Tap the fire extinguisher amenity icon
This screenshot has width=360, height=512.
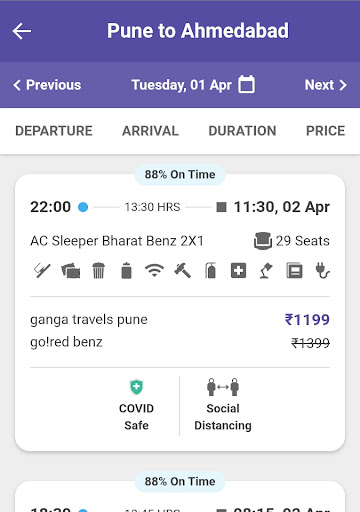click(x=210, y=270)
